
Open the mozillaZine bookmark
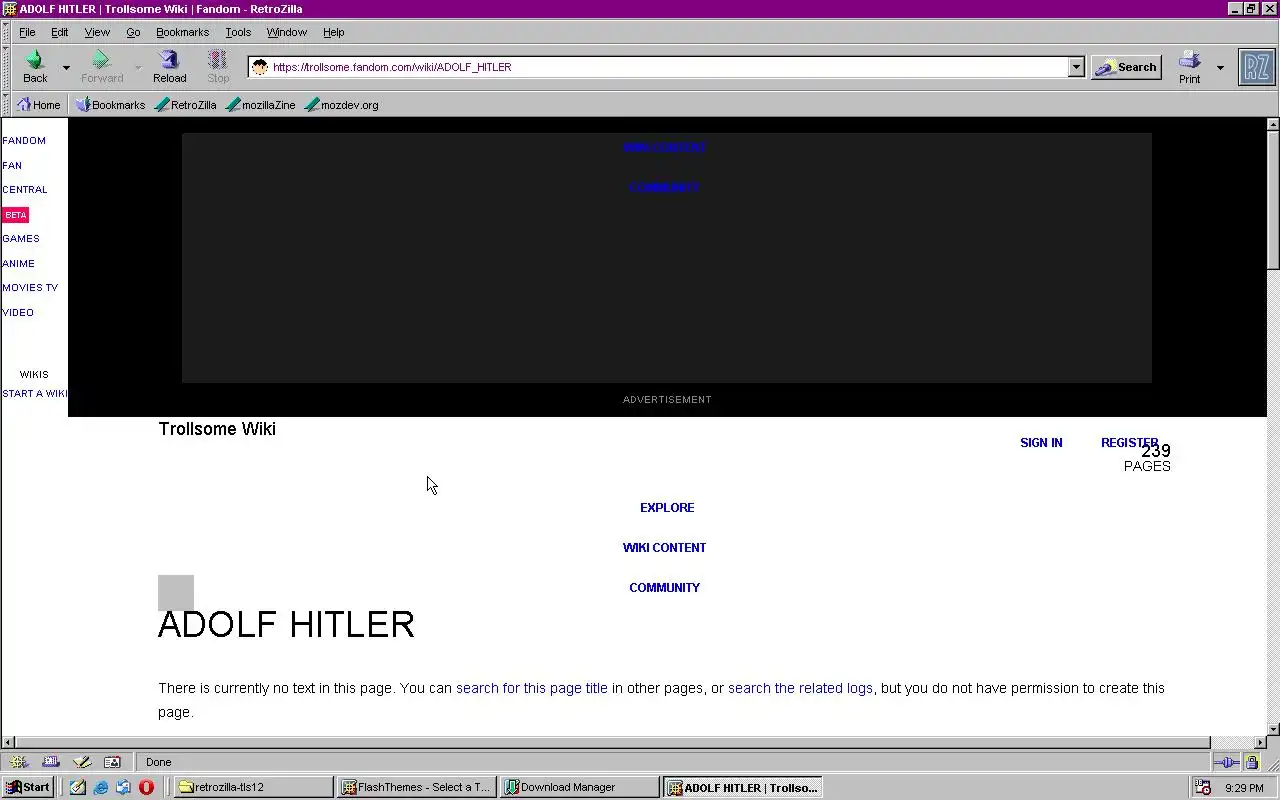(260, 105)
